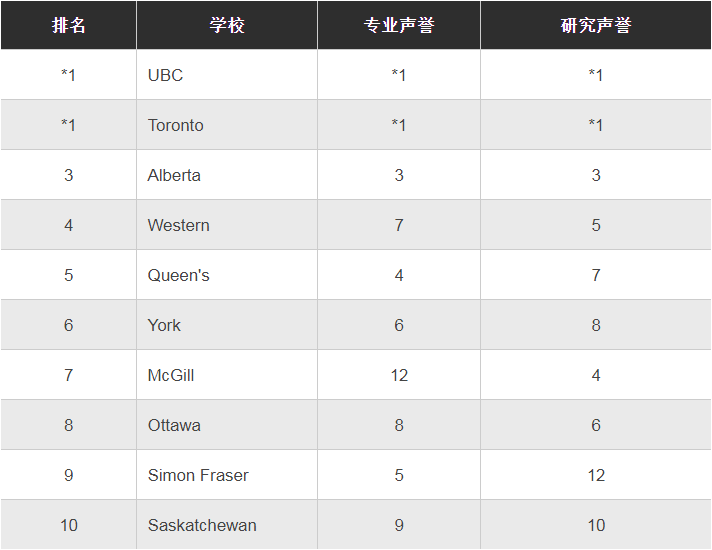Select rank 10 cell in first column

(x=68, y=525)
